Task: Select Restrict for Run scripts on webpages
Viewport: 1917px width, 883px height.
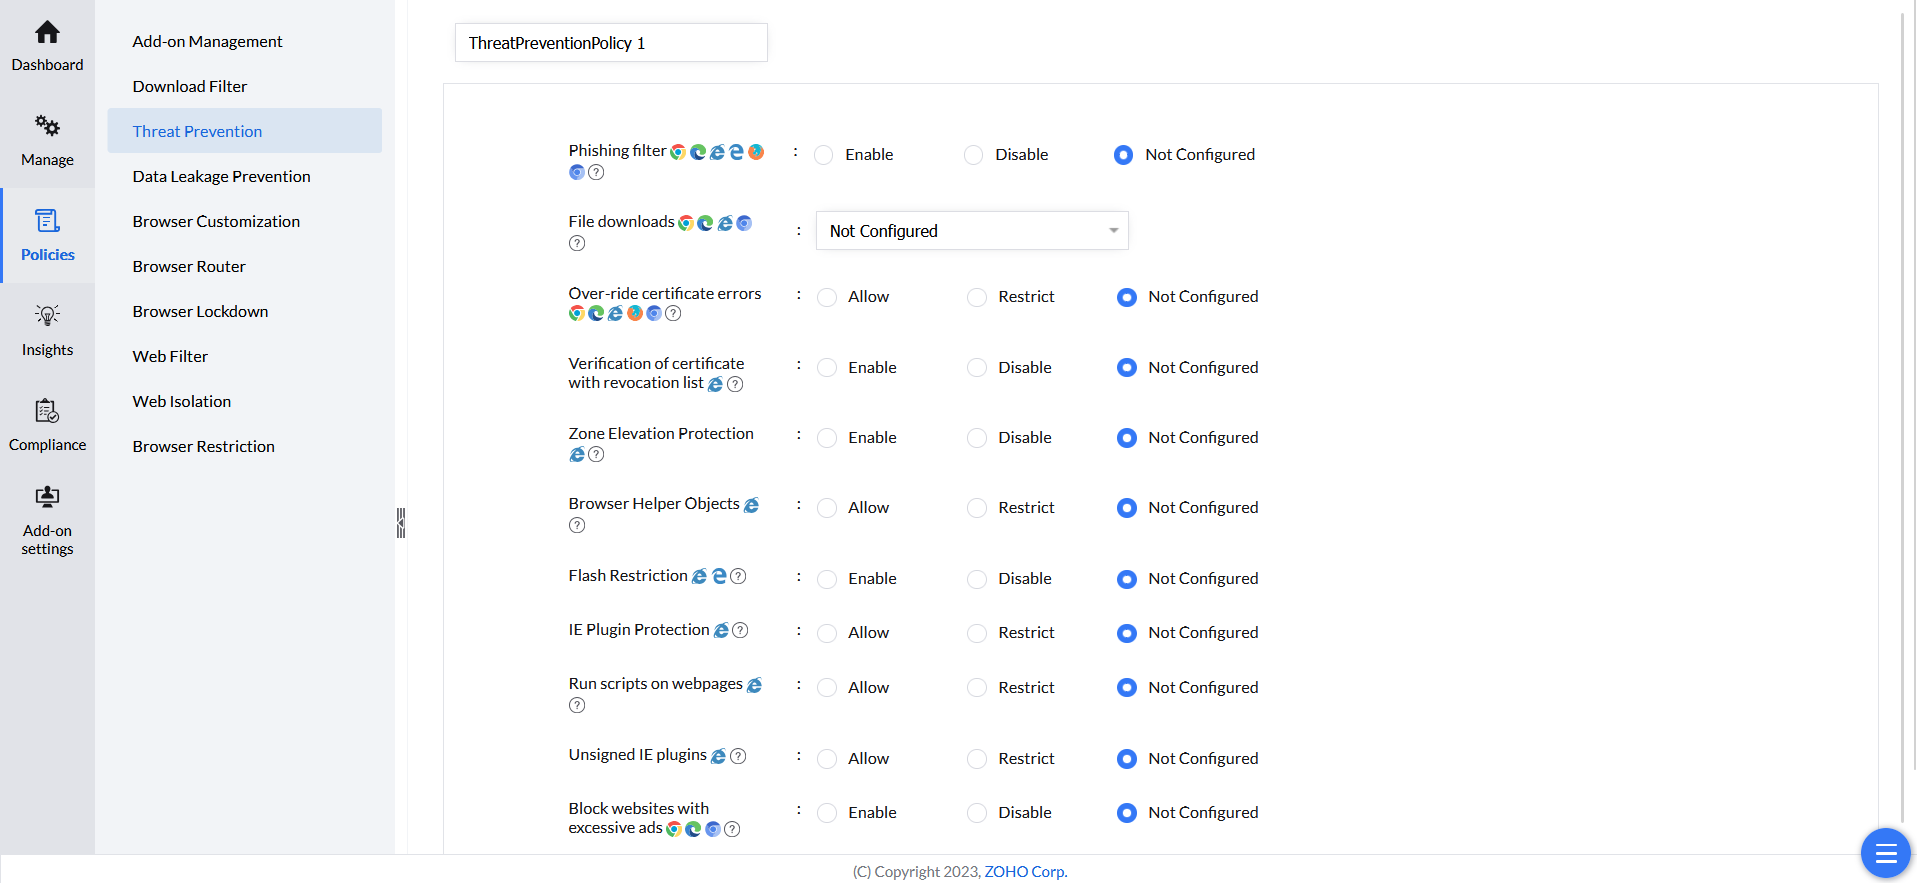Action: (x=977, y=688)
